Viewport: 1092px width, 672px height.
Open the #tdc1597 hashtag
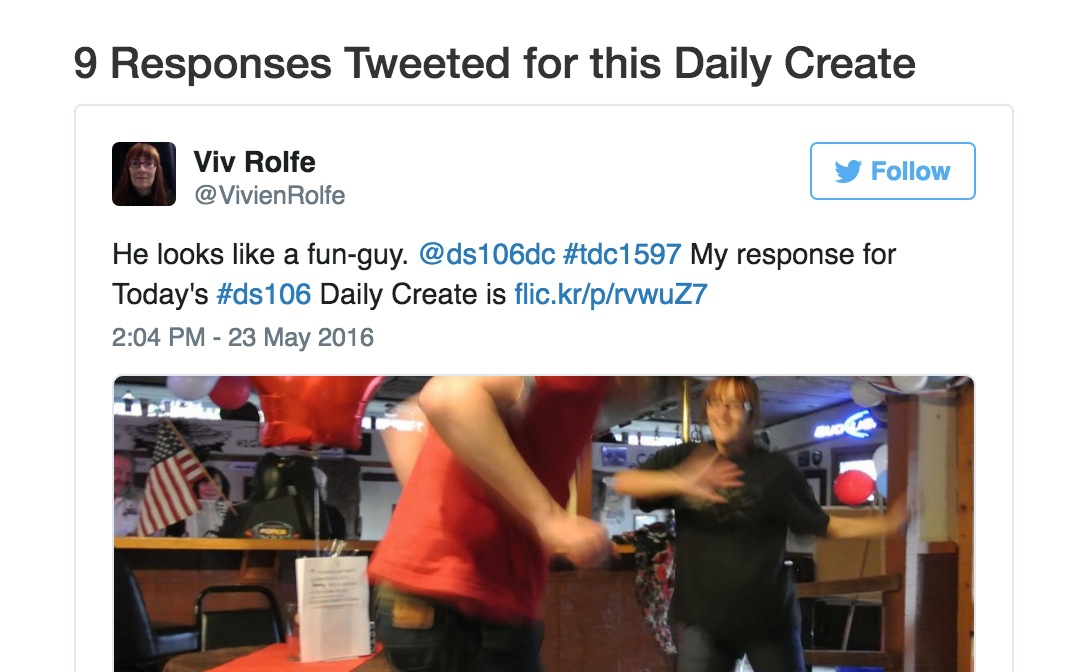pyautogui.click(x=621, y=254)
